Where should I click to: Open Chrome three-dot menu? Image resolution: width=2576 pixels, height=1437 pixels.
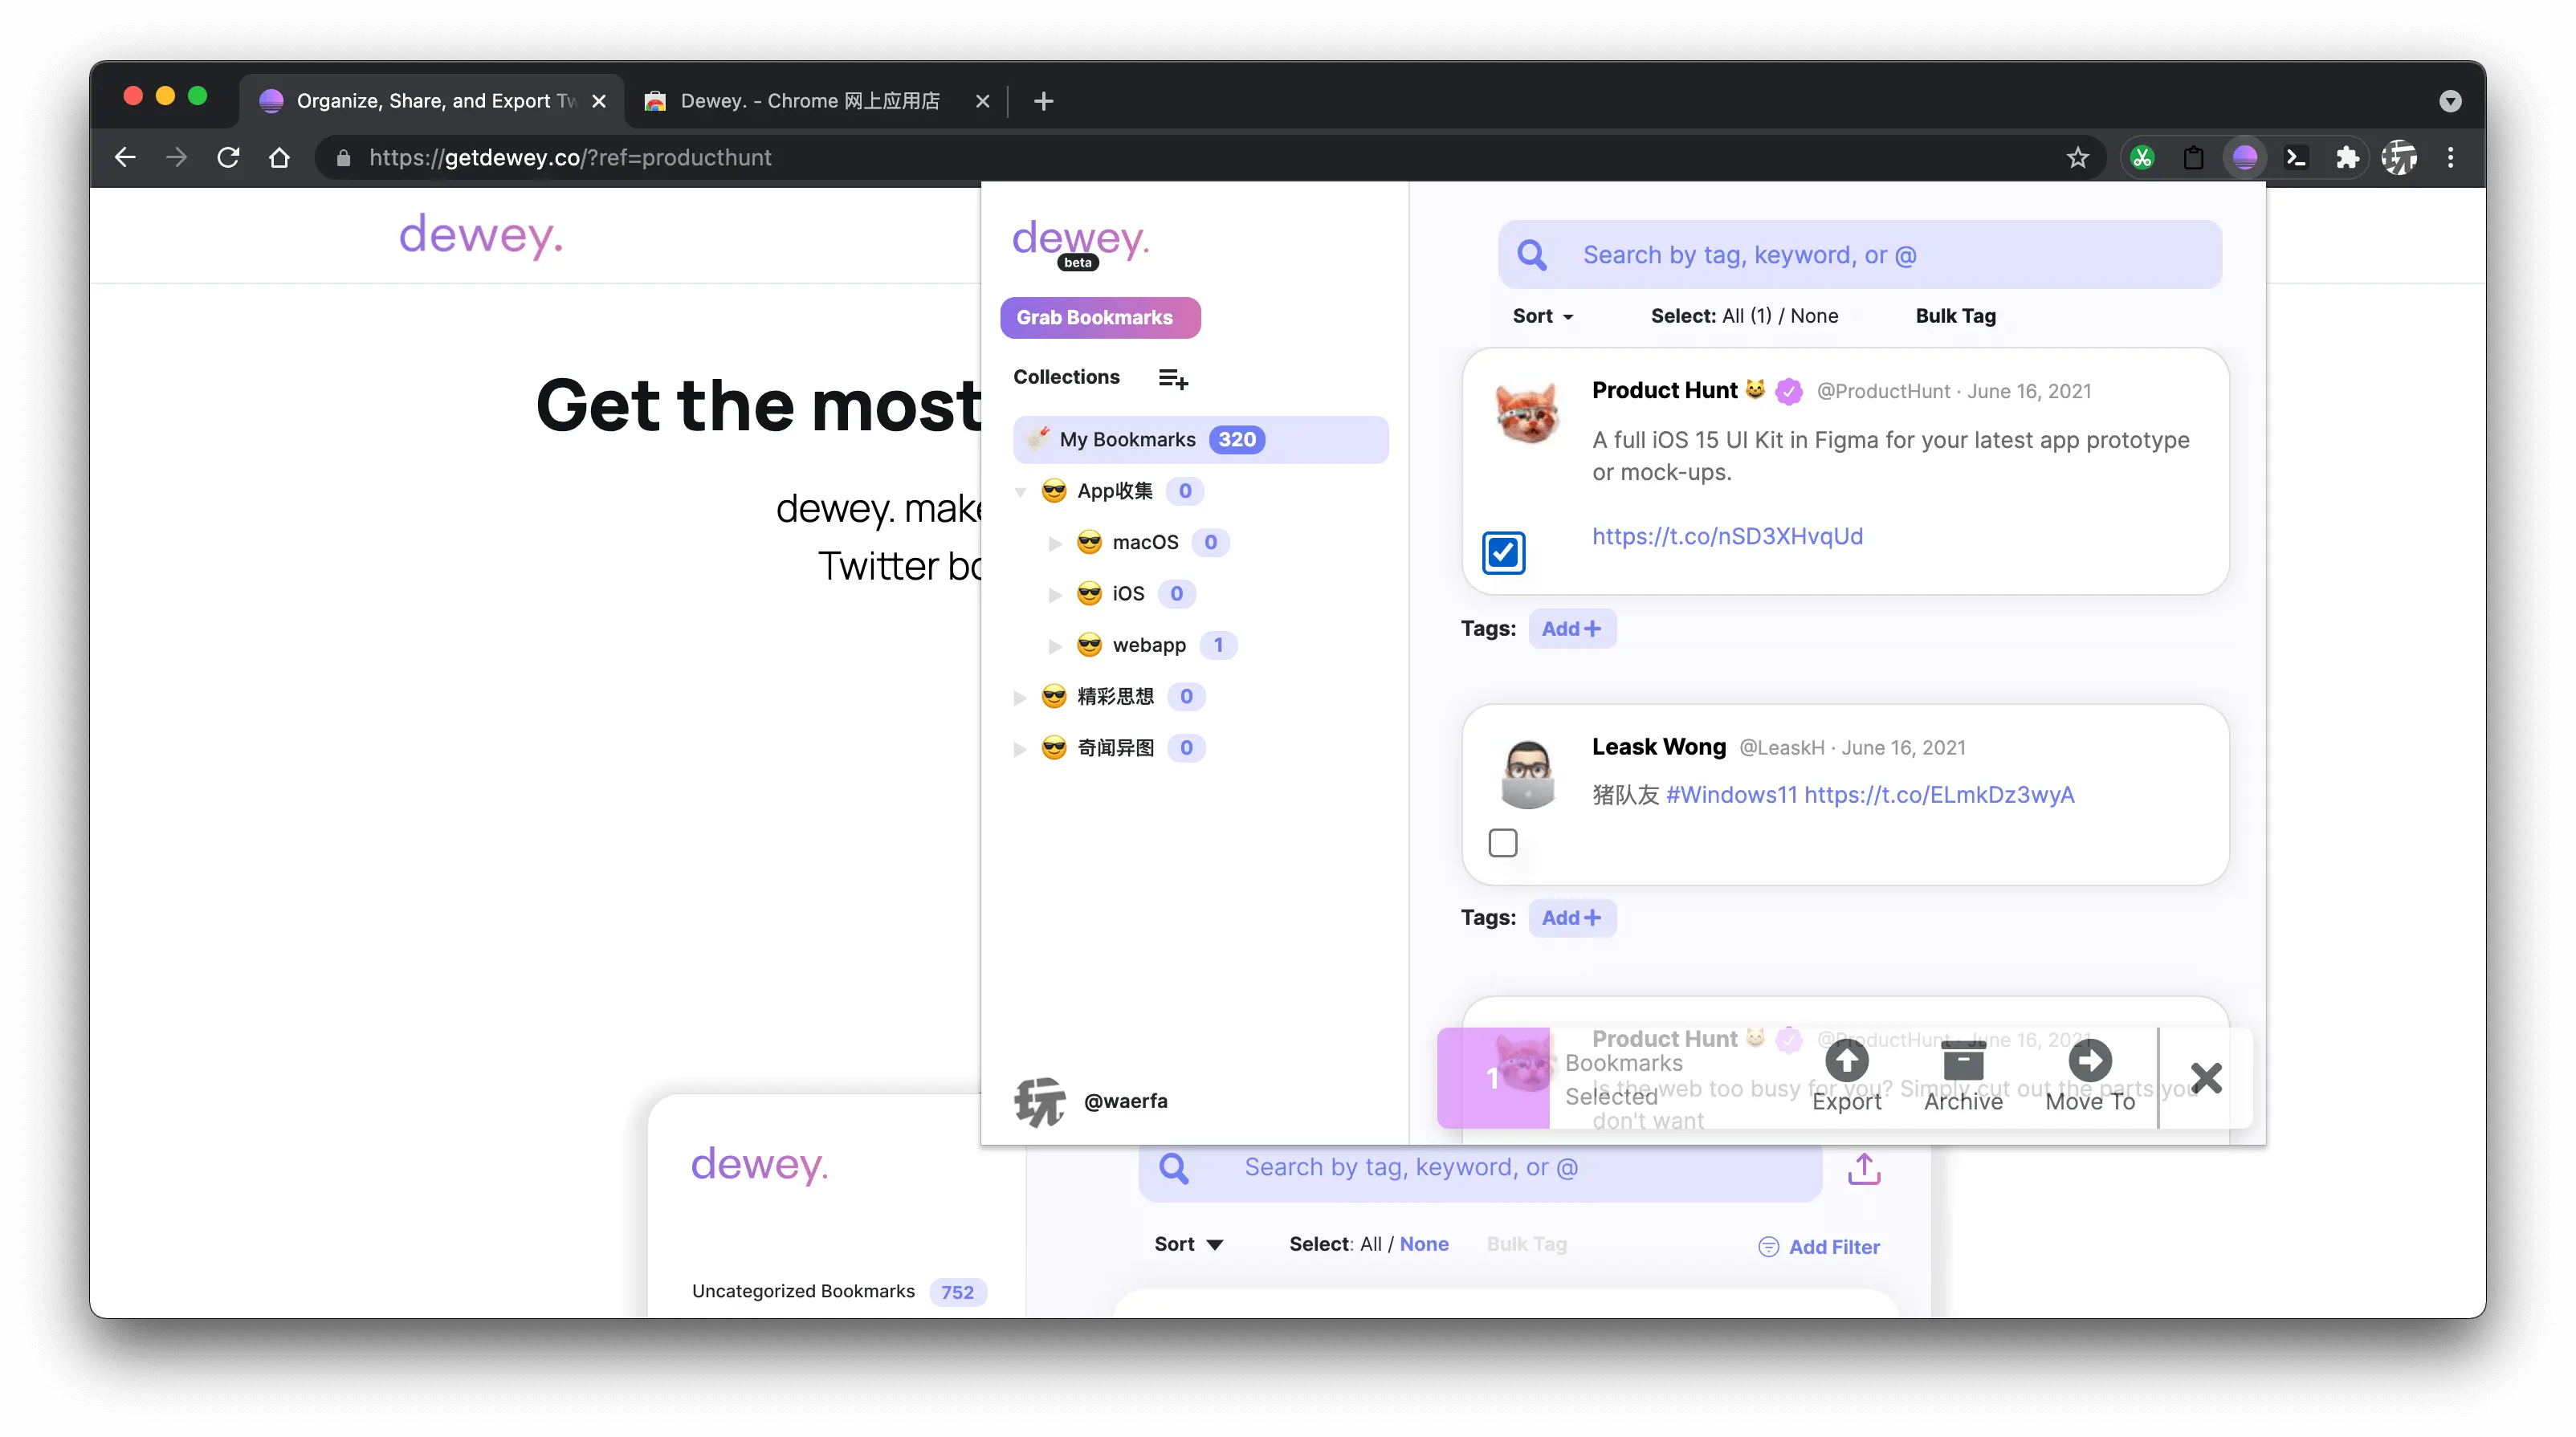pos(2450,157)
